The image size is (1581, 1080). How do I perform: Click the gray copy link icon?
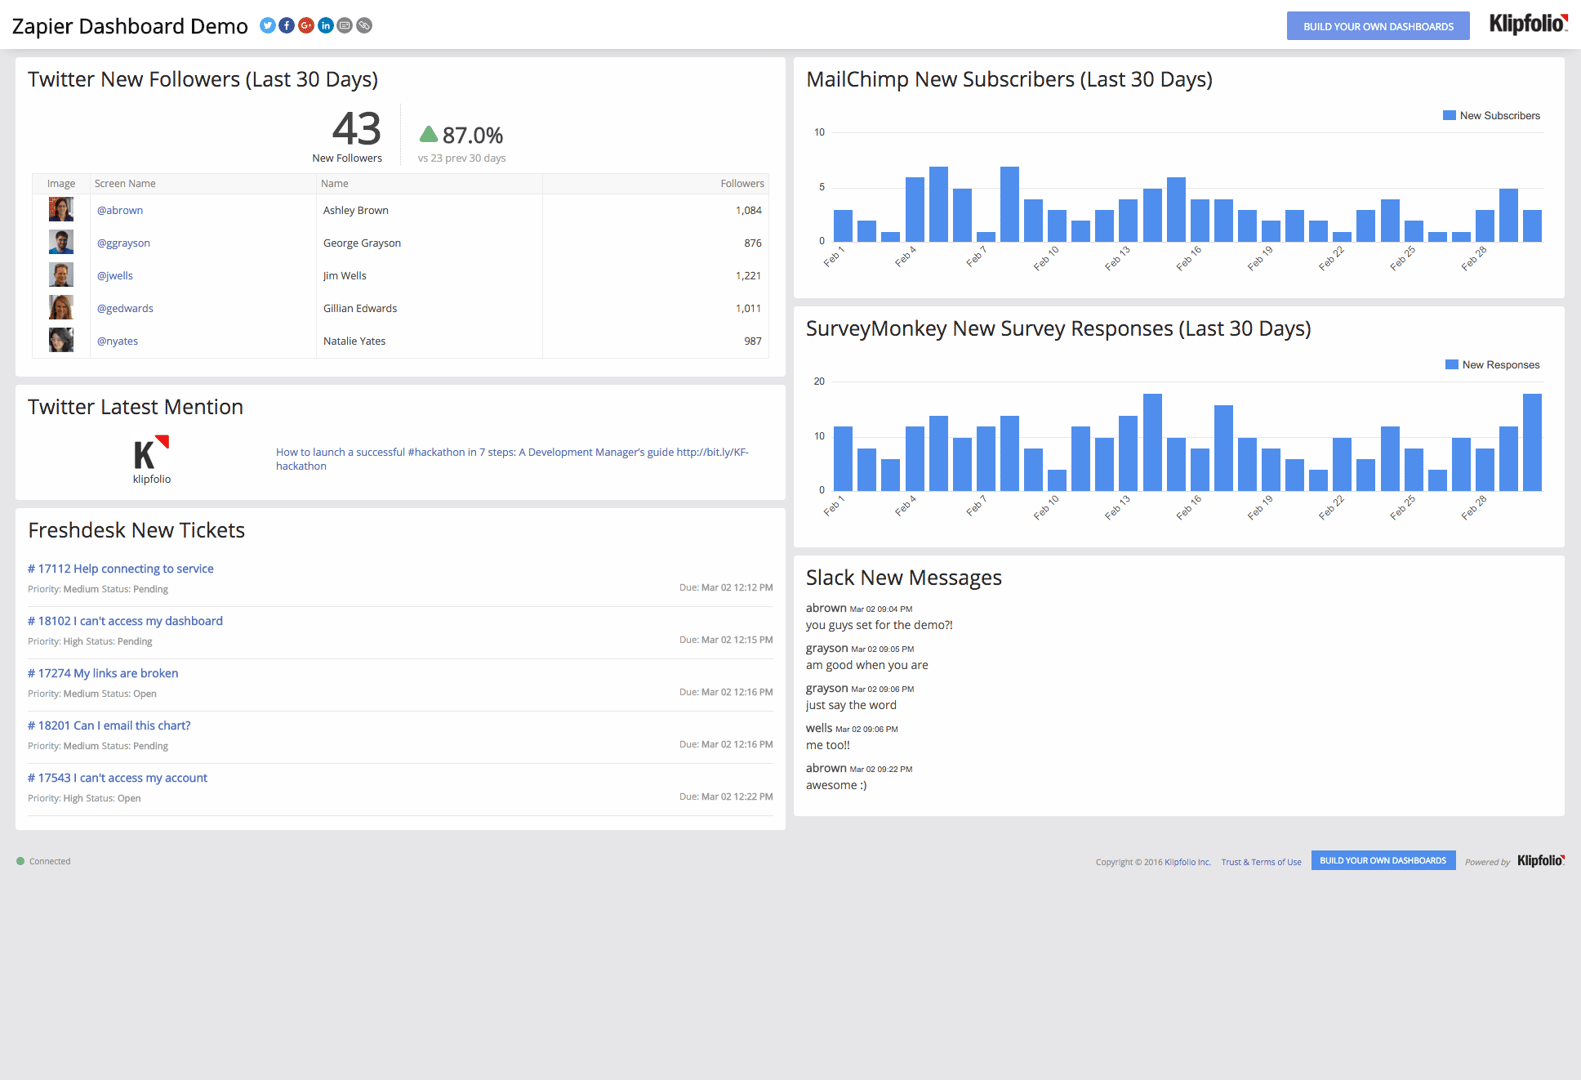pos(364,25)
